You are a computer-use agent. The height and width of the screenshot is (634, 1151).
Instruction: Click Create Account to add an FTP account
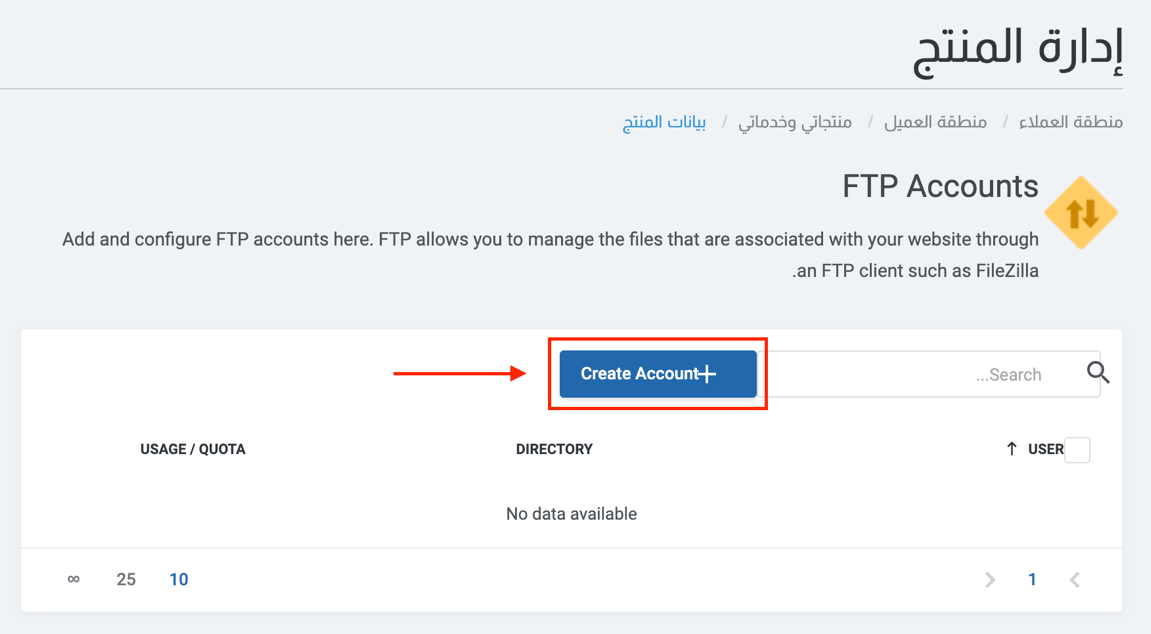[x=657, y=373]
